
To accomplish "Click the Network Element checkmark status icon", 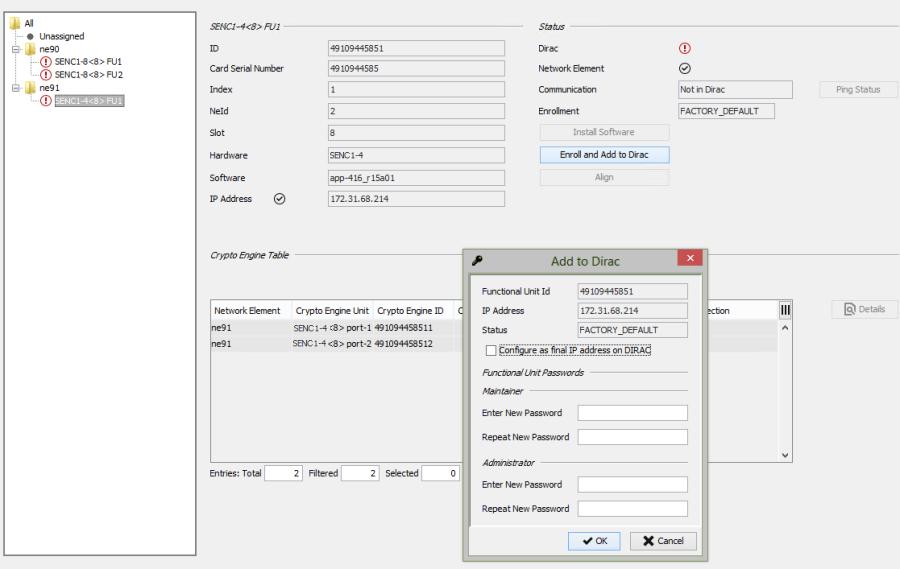I will point(685,69).
